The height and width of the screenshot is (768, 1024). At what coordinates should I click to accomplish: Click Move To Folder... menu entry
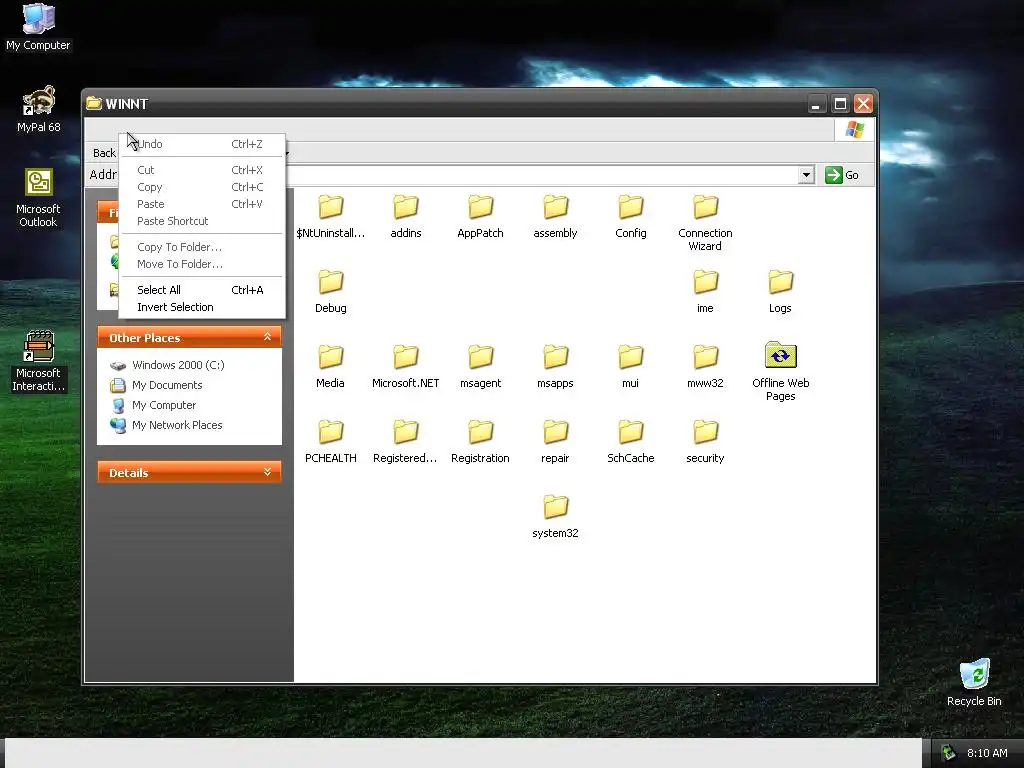coord(202,264)
